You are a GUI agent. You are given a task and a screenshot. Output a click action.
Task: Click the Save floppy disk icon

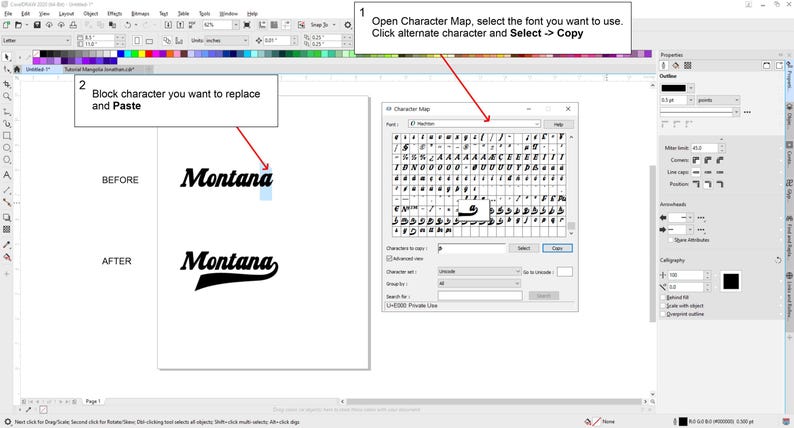pos(37,25)
